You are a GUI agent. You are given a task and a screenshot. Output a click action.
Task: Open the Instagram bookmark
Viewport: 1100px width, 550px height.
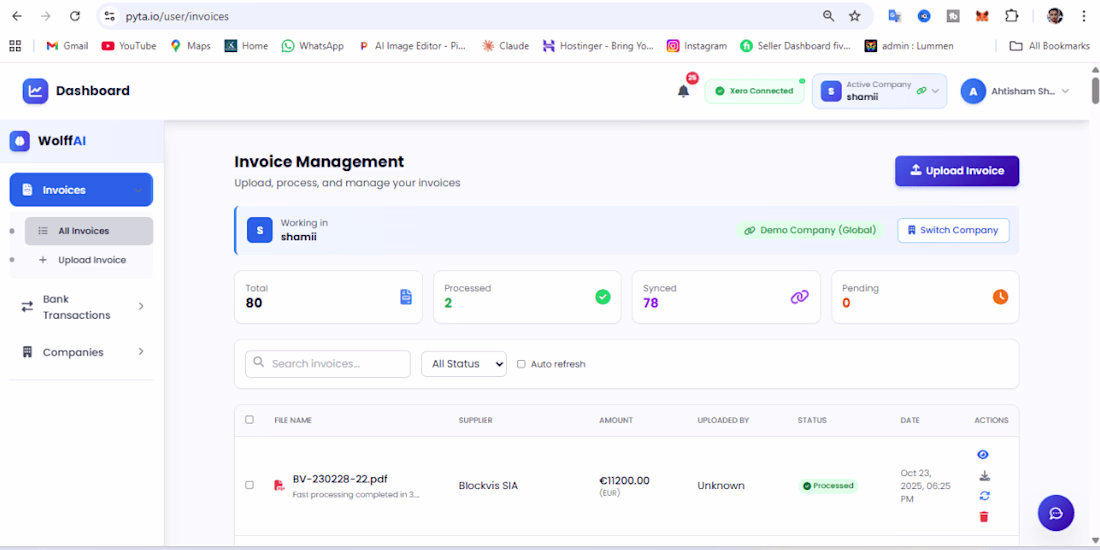tap(697, 46)
